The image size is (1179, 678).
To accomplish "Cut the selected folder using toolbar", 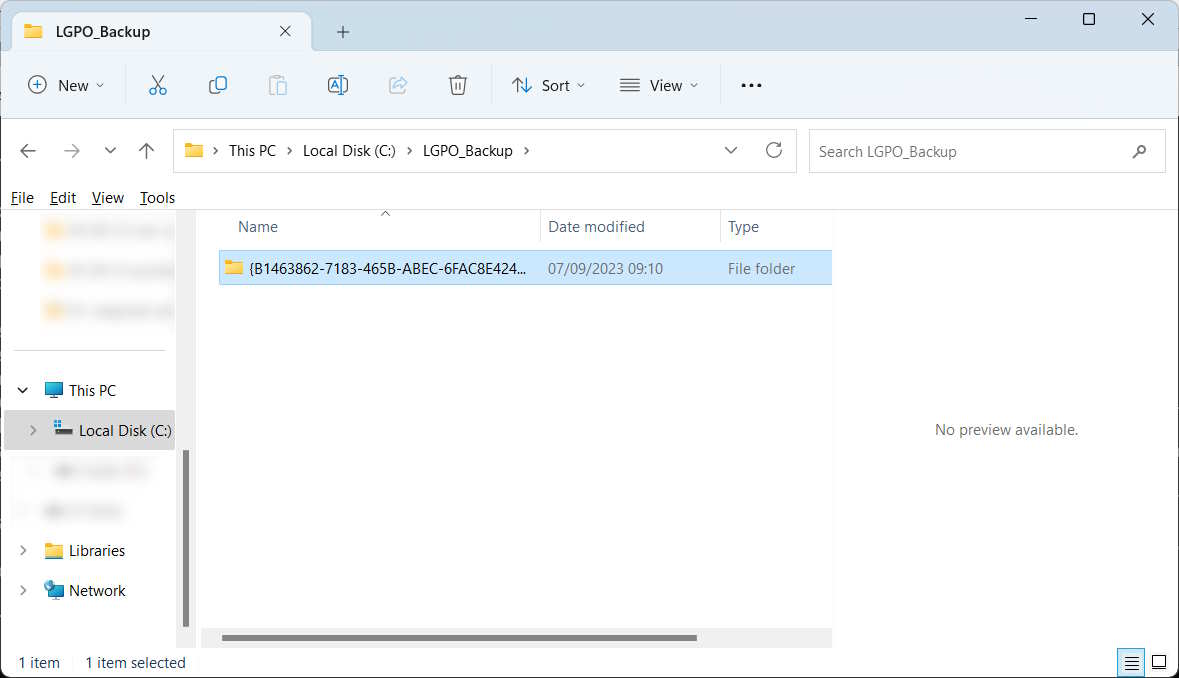I will point(157,85).
